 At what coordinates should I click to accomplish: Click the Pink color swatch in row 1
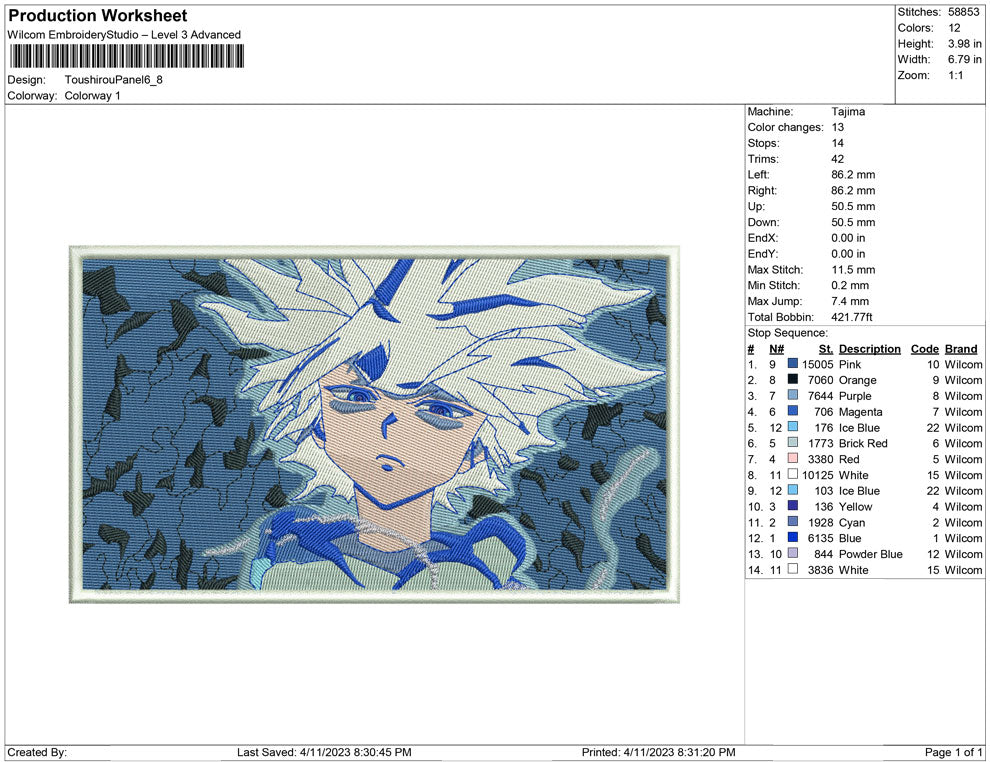tap(792, 364)
